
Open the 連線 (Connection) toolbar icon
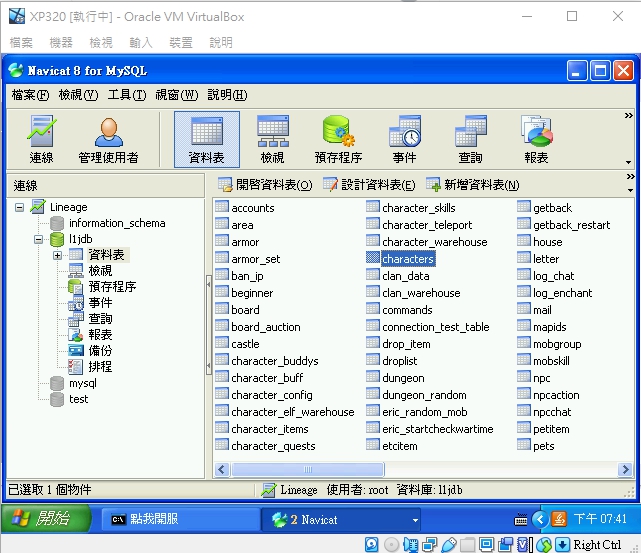(x=41, y=139)
